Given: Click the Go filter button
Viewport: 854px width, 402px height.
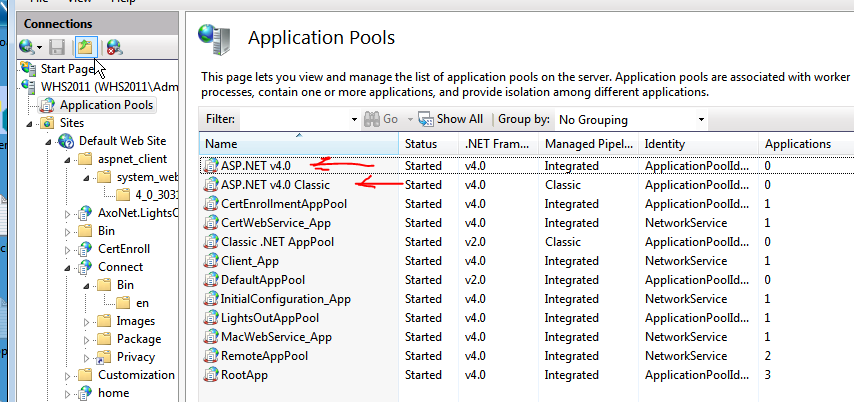Looking at the screenshot, I should (381, 119).
